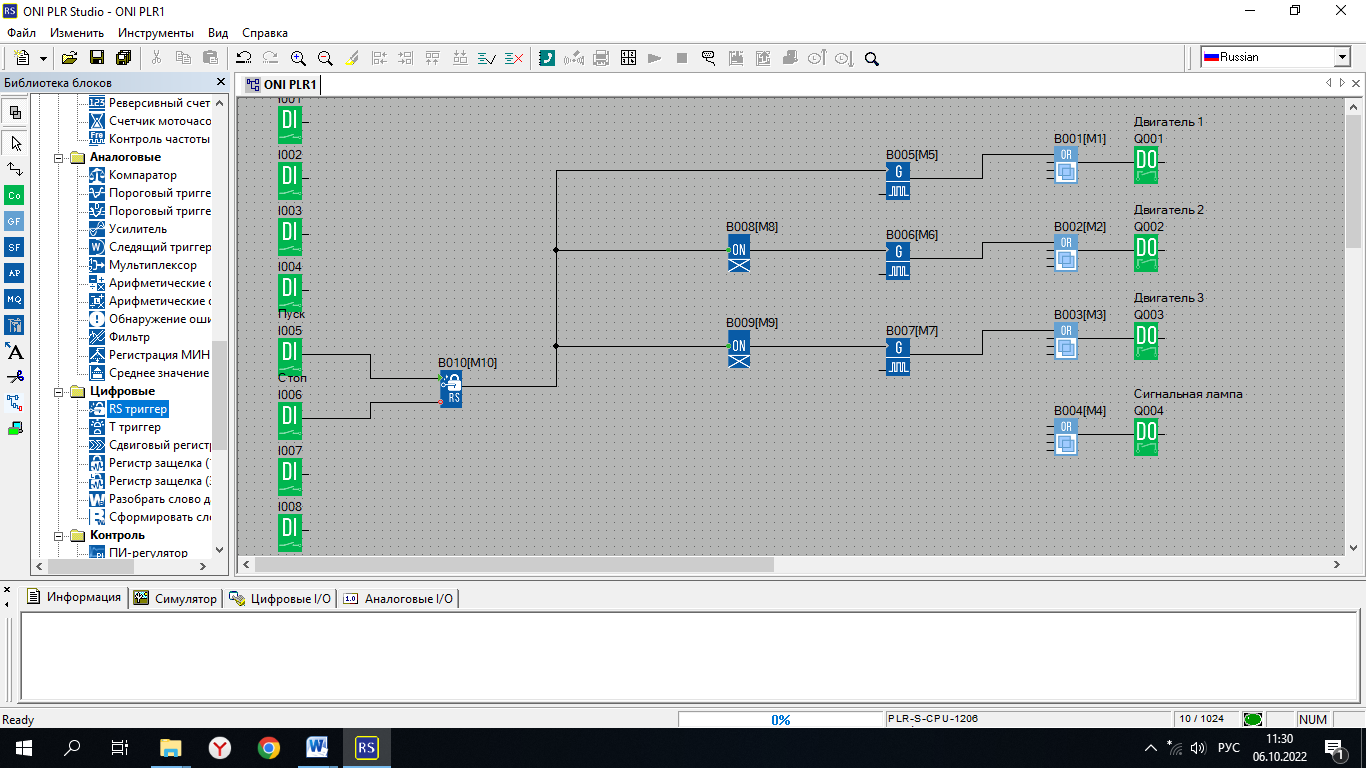Select ПИ-регулятор in block library
The image size is (1366, 768).
tap(148, 553)
